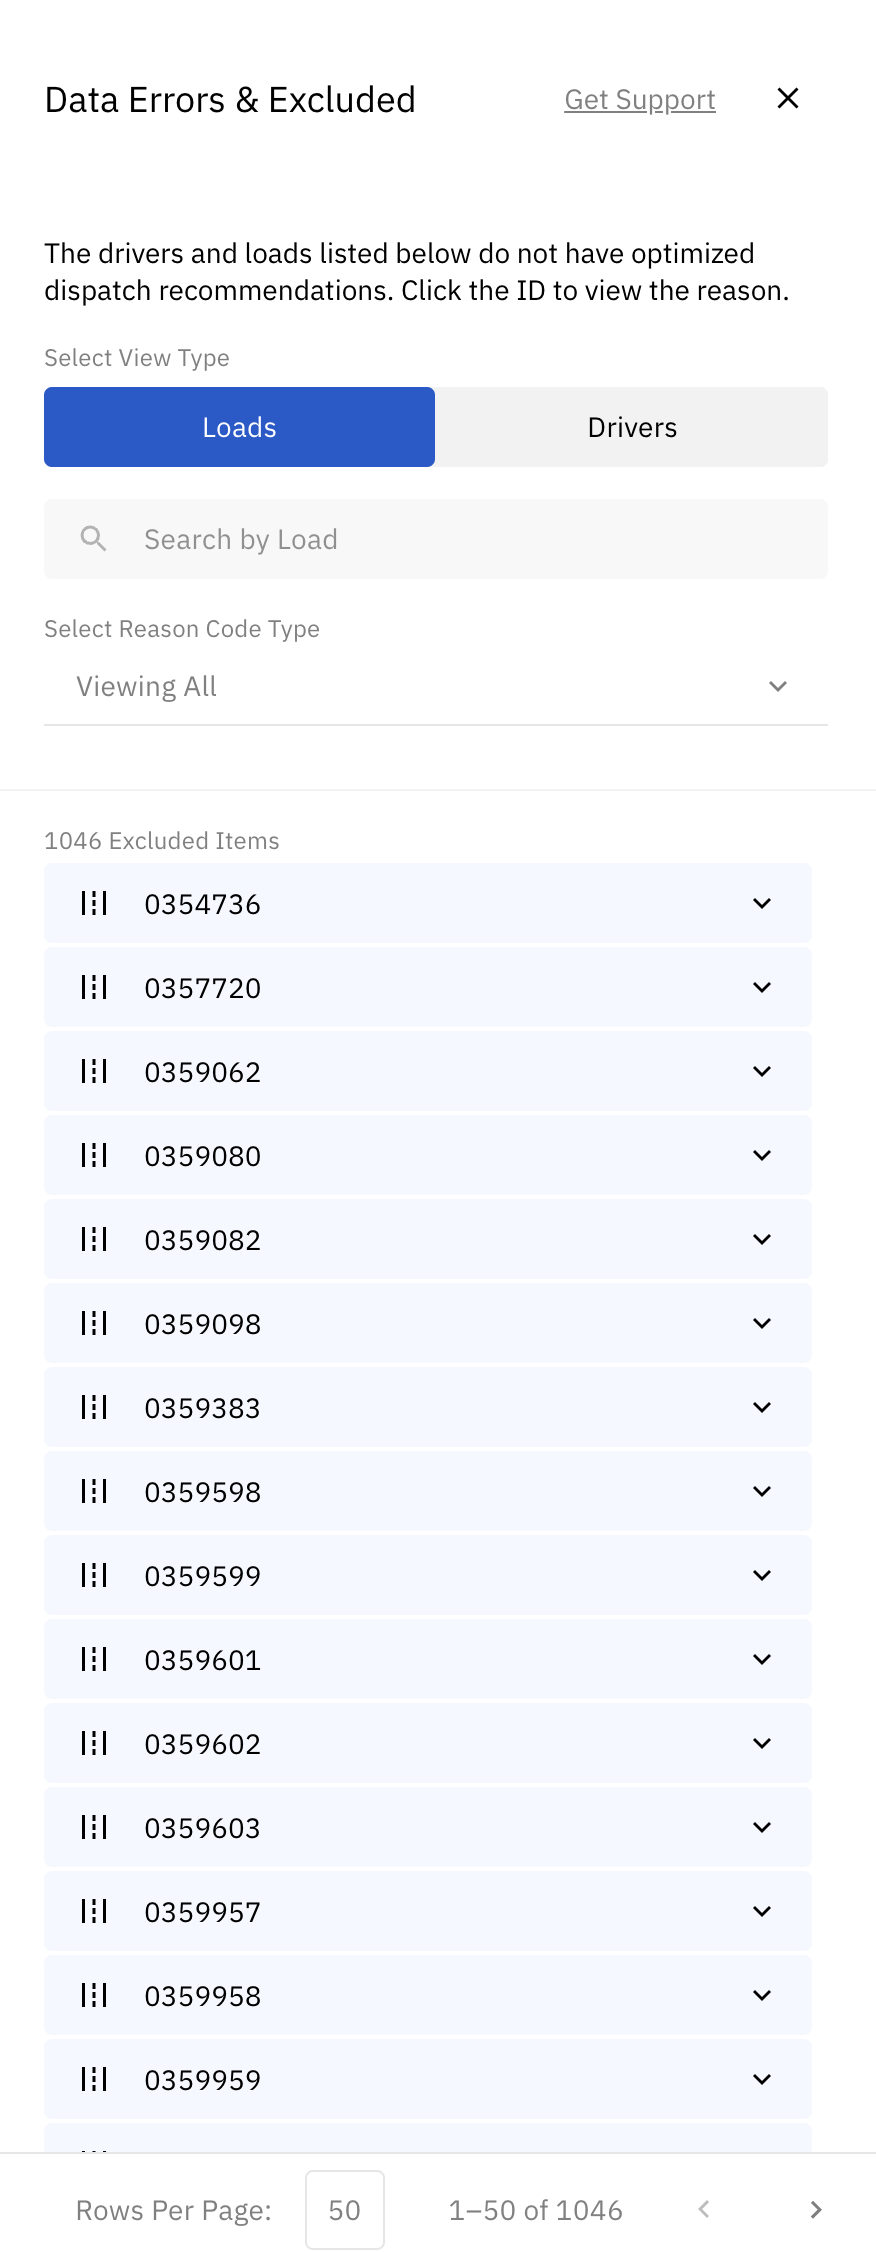Image resolution: width=876 pixels, height=2252 pixels.
Task: Switch view type to Drivers
Action: coord(632,427)
